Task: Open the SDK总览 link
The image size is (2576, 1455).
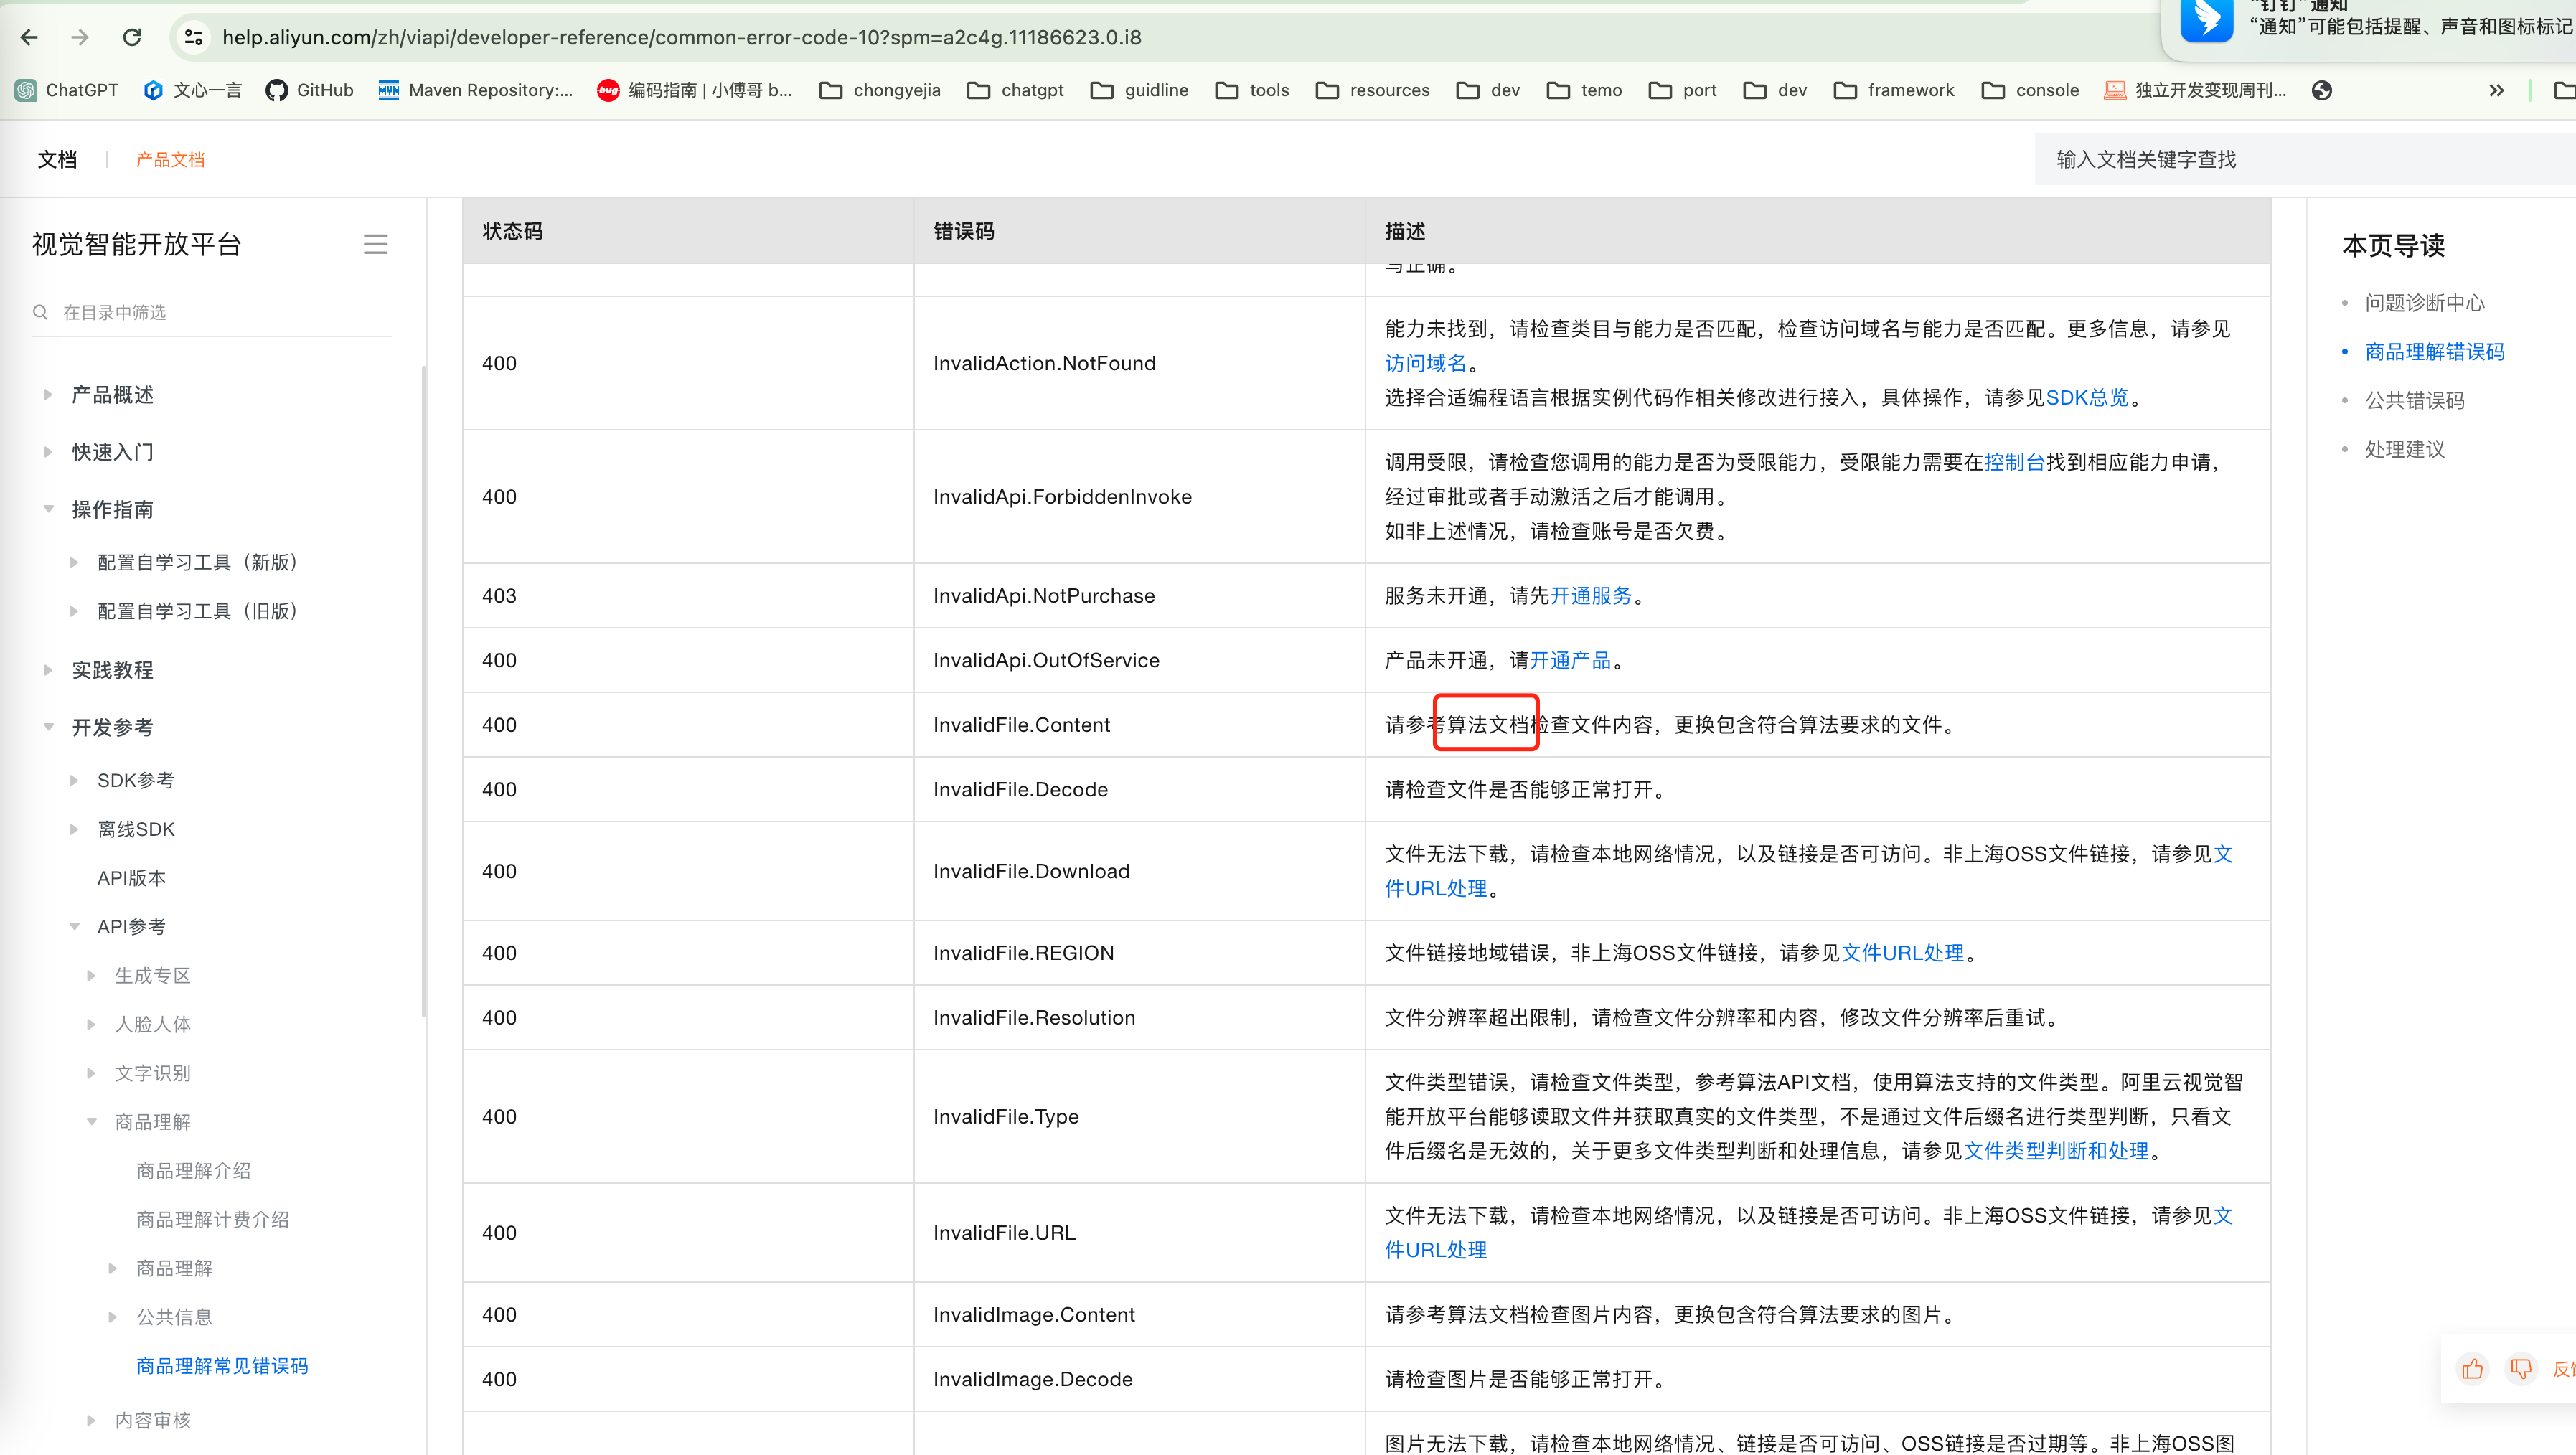Action: coord(2087,398)
